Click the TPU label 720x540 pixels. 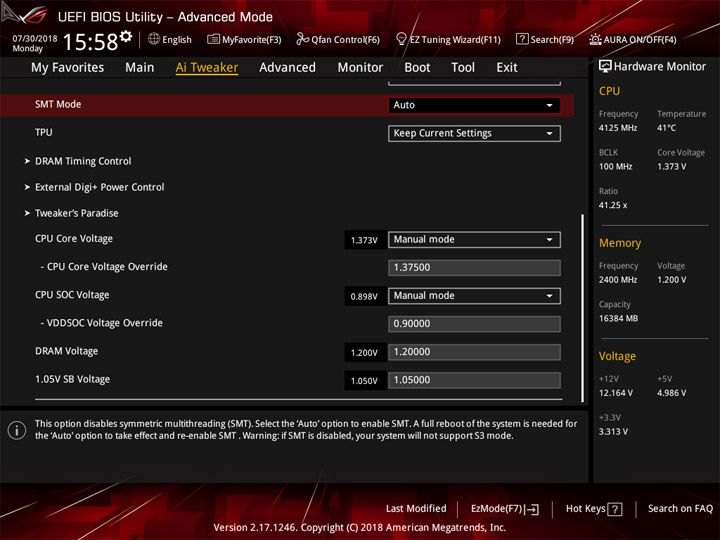44,133
